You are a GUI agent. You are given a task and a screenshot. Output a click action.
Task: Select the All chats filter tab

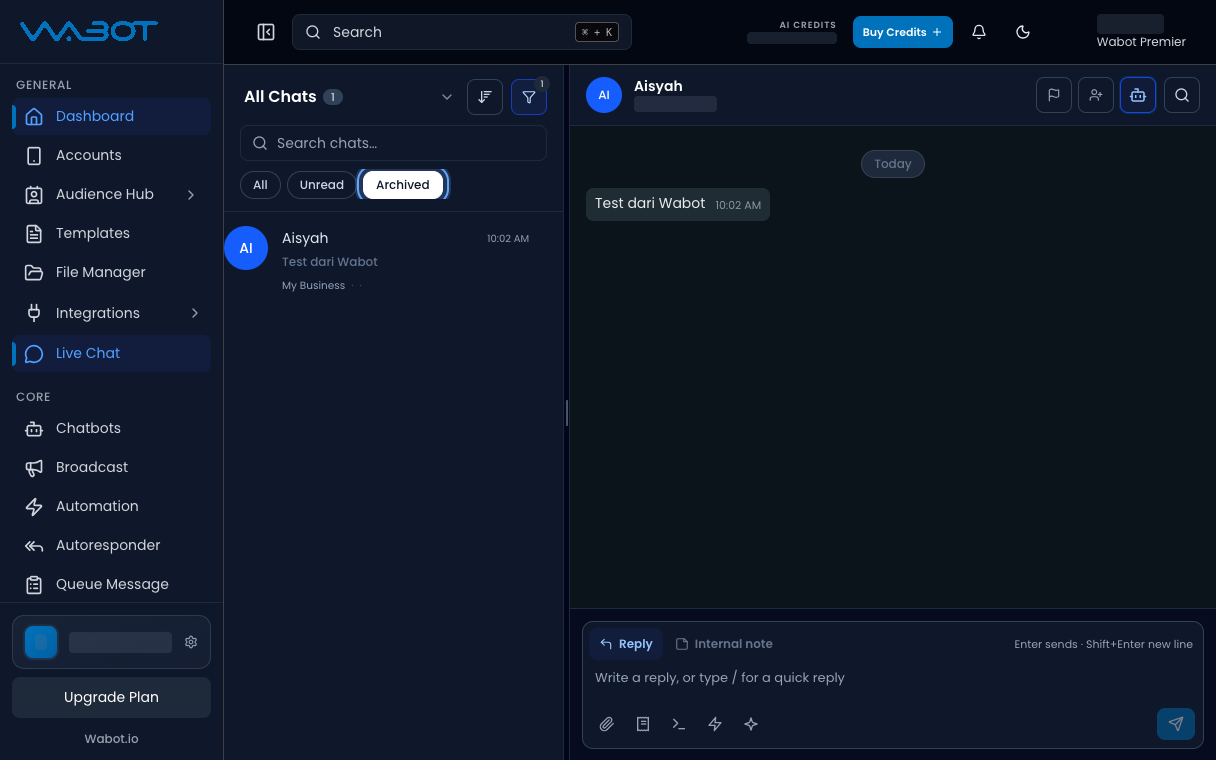(x=260, y=185)
